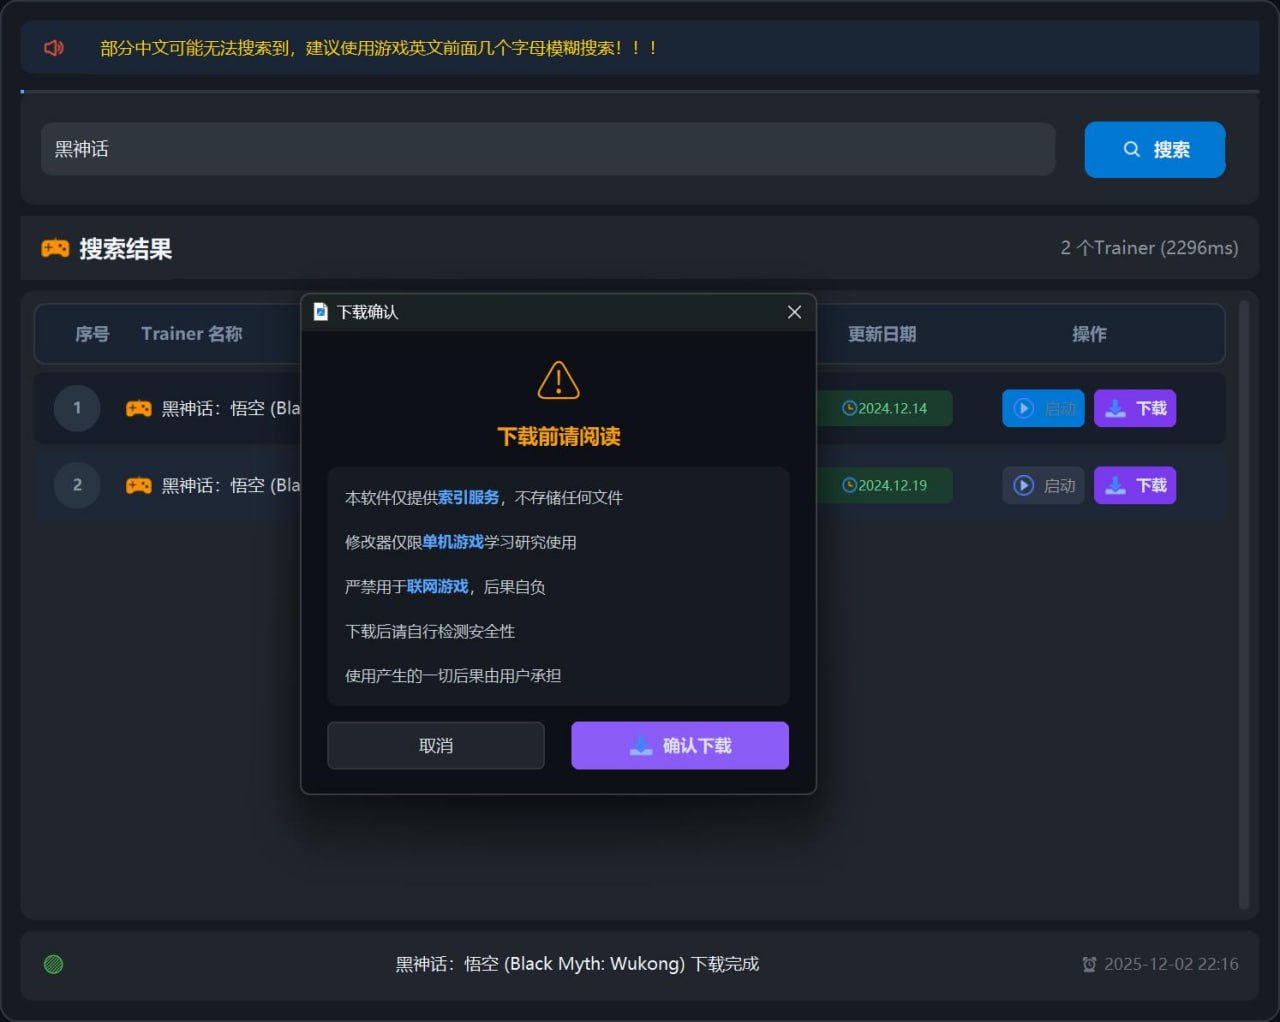Select the date badge showing 2024.12.19
Screen dimensions: 1280x1022
[x=884, y=485]
